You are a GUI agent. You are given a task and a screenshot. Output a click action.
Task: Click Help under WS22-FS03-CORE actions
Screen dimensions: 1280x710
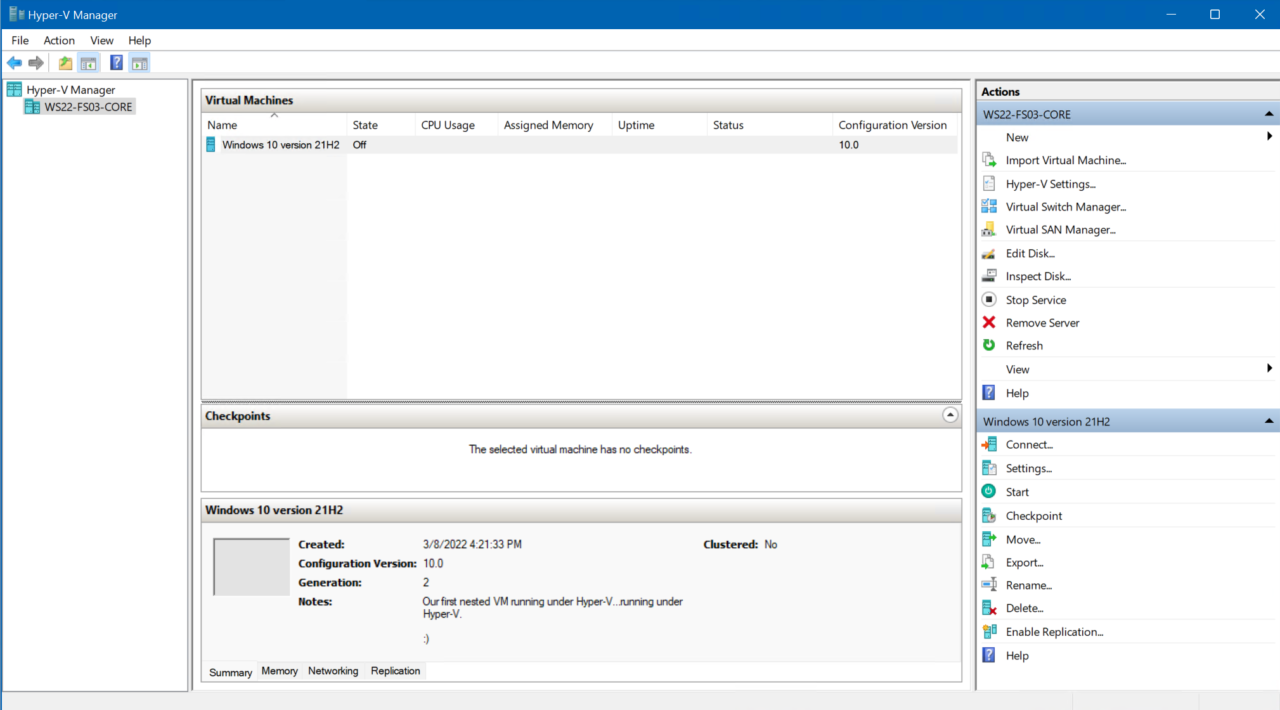(x=1017, y=394)
